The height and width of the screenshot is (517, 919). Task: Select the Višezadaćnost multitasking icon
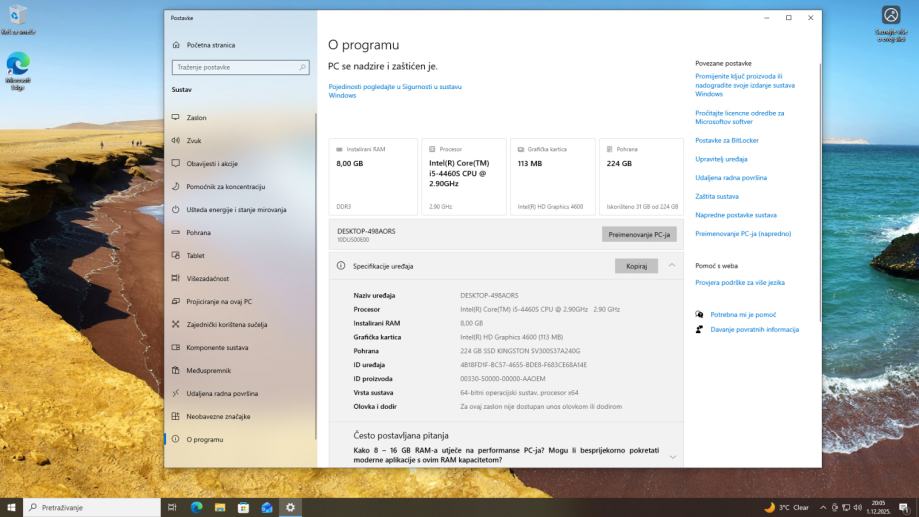click(176, 278)
